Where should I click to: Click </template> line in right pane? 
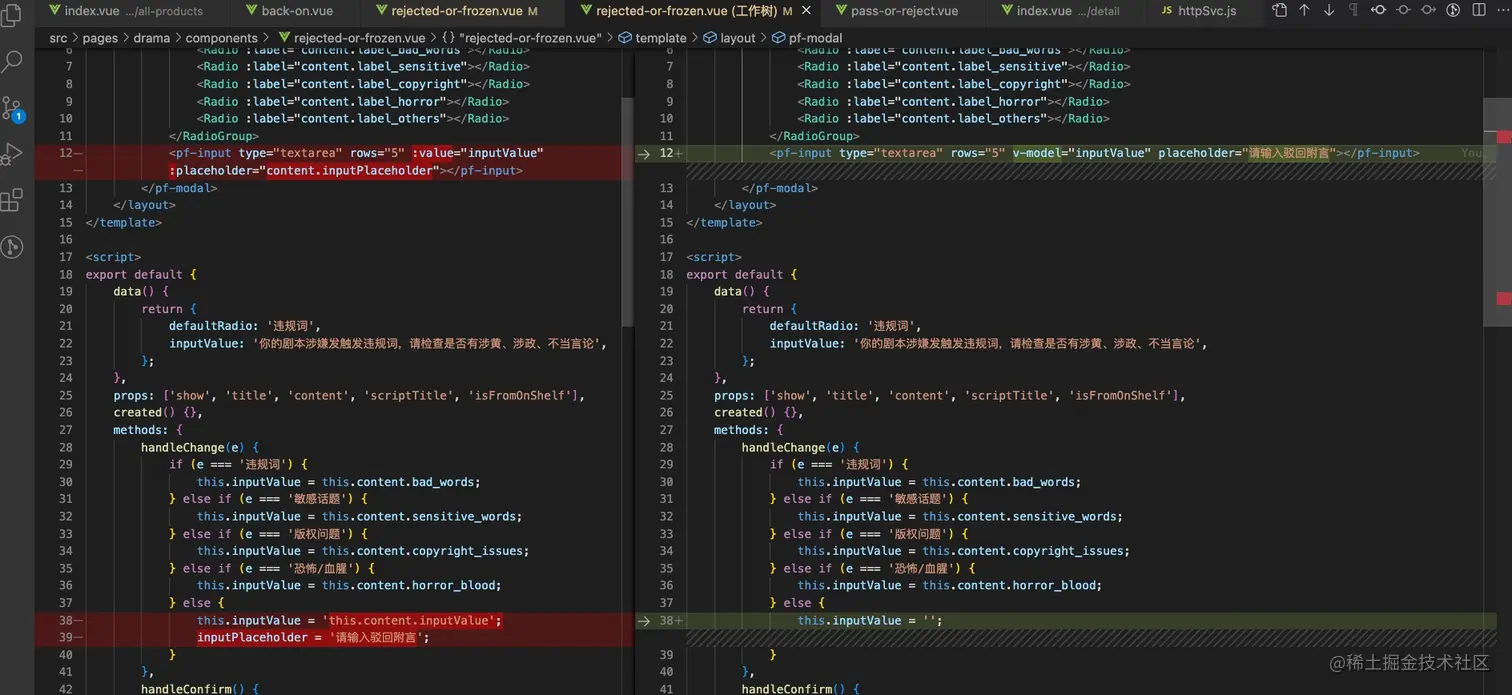coord(724,223)
